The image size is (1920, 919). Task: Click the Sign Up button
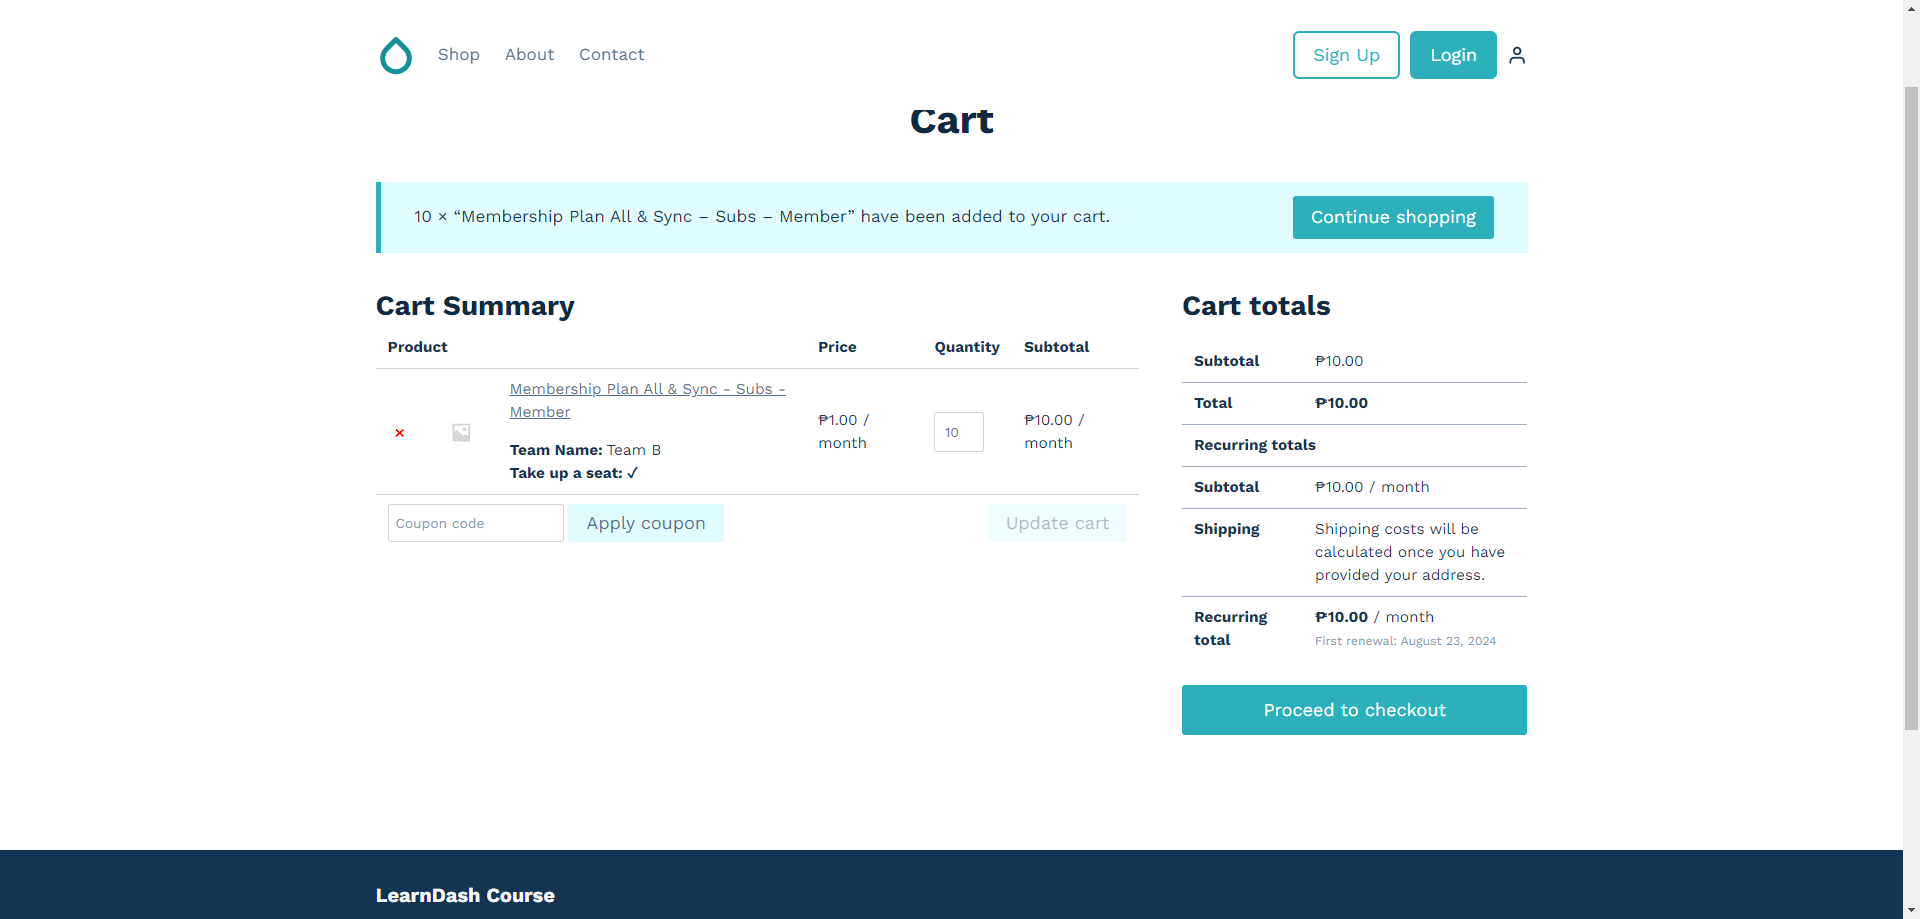(1345, 55)
